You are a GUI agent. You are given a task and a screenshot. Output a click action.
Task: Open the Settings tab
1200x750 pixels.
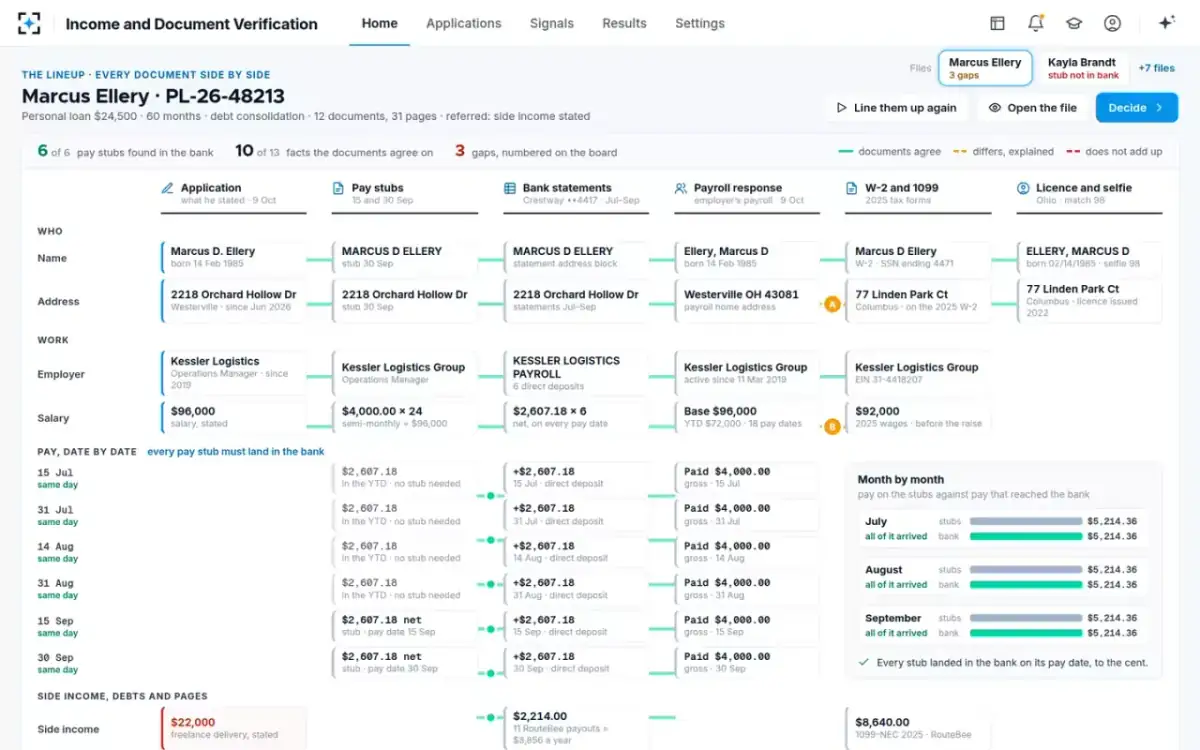700,23
